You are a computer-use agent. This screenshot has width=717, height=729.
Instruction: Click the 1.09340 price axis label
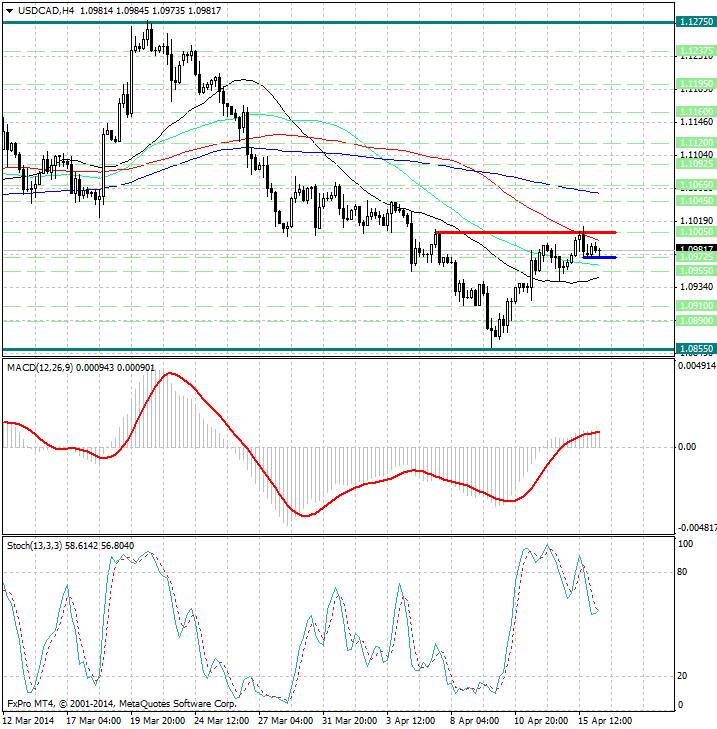(696, 287)
